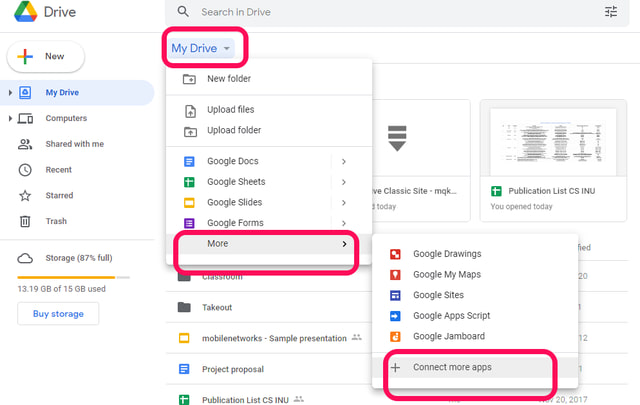Screen dimensions: 640x405
Task: Click the Google My Maps pin icon
Action: tap(395, 275)
